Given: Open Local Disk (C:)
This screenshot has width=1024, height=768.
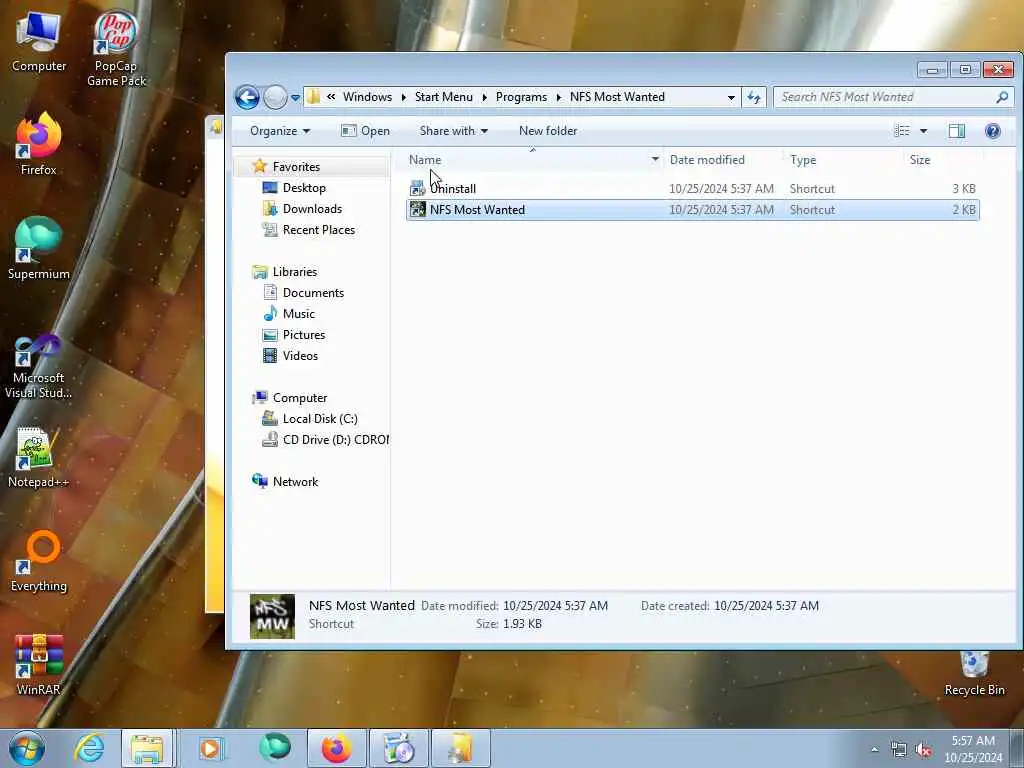Looking at the screenshot, I should (x=320, y=419).
